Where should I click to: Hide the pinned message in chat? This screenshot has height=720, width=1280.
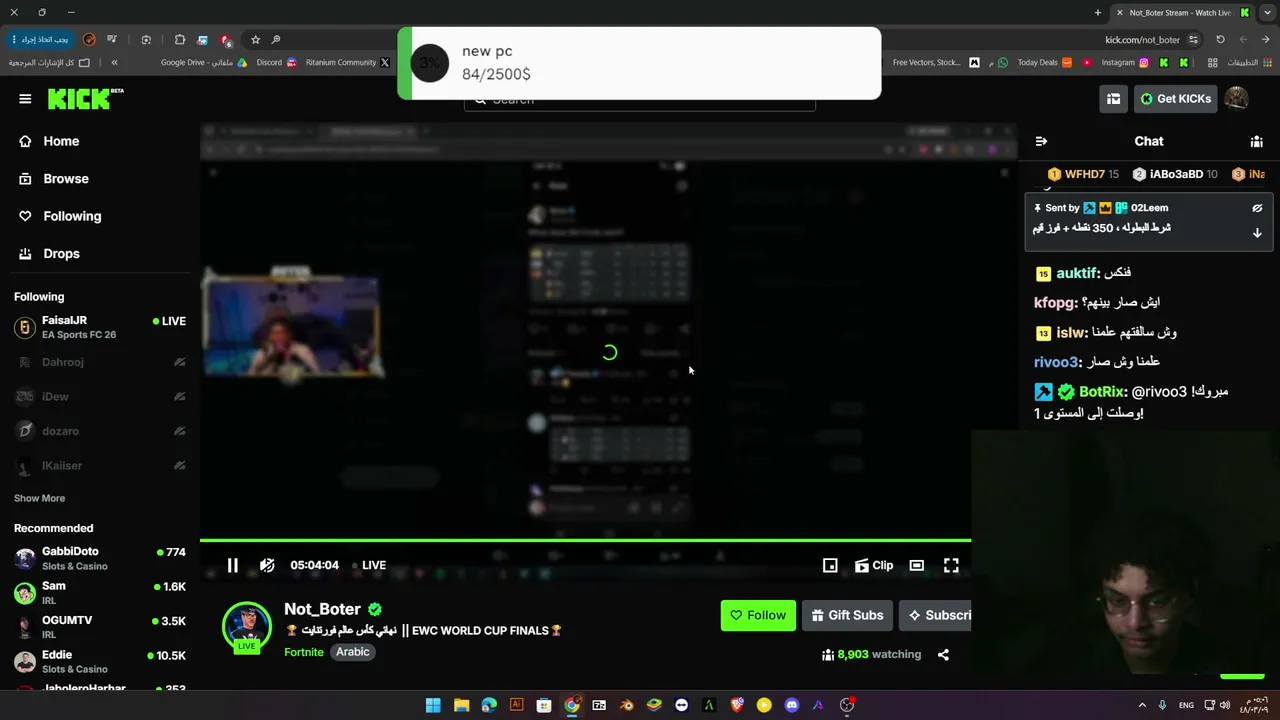(x=1257, y=208)
